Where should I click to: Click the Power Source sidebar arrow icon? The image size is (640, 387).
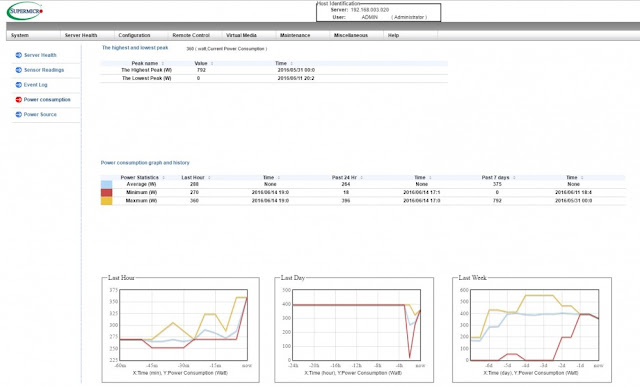[18, 114]
